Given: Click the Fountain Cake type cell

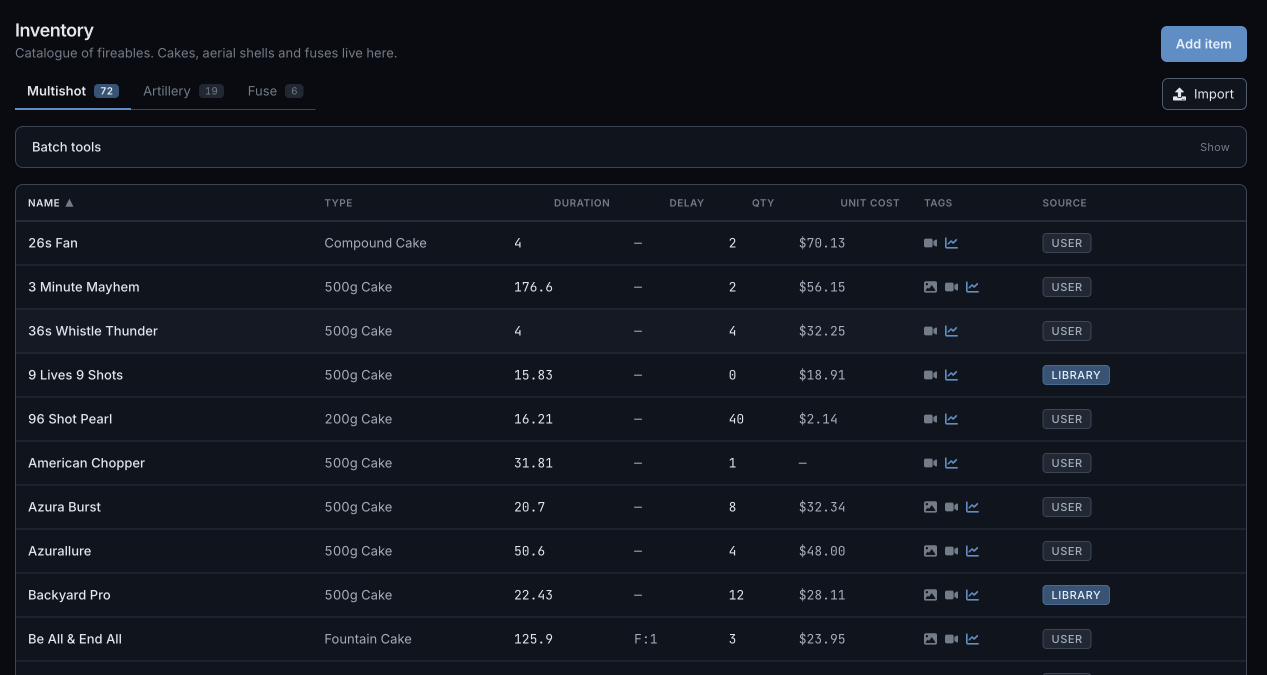Looking at the screenshot, I should coord(368,639).
